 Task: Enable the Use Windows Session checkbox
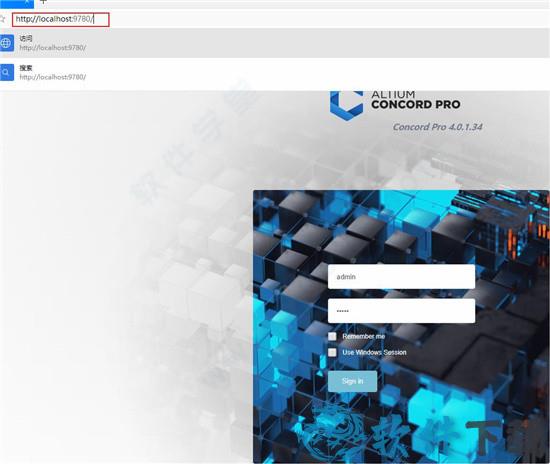pos(332,352)
